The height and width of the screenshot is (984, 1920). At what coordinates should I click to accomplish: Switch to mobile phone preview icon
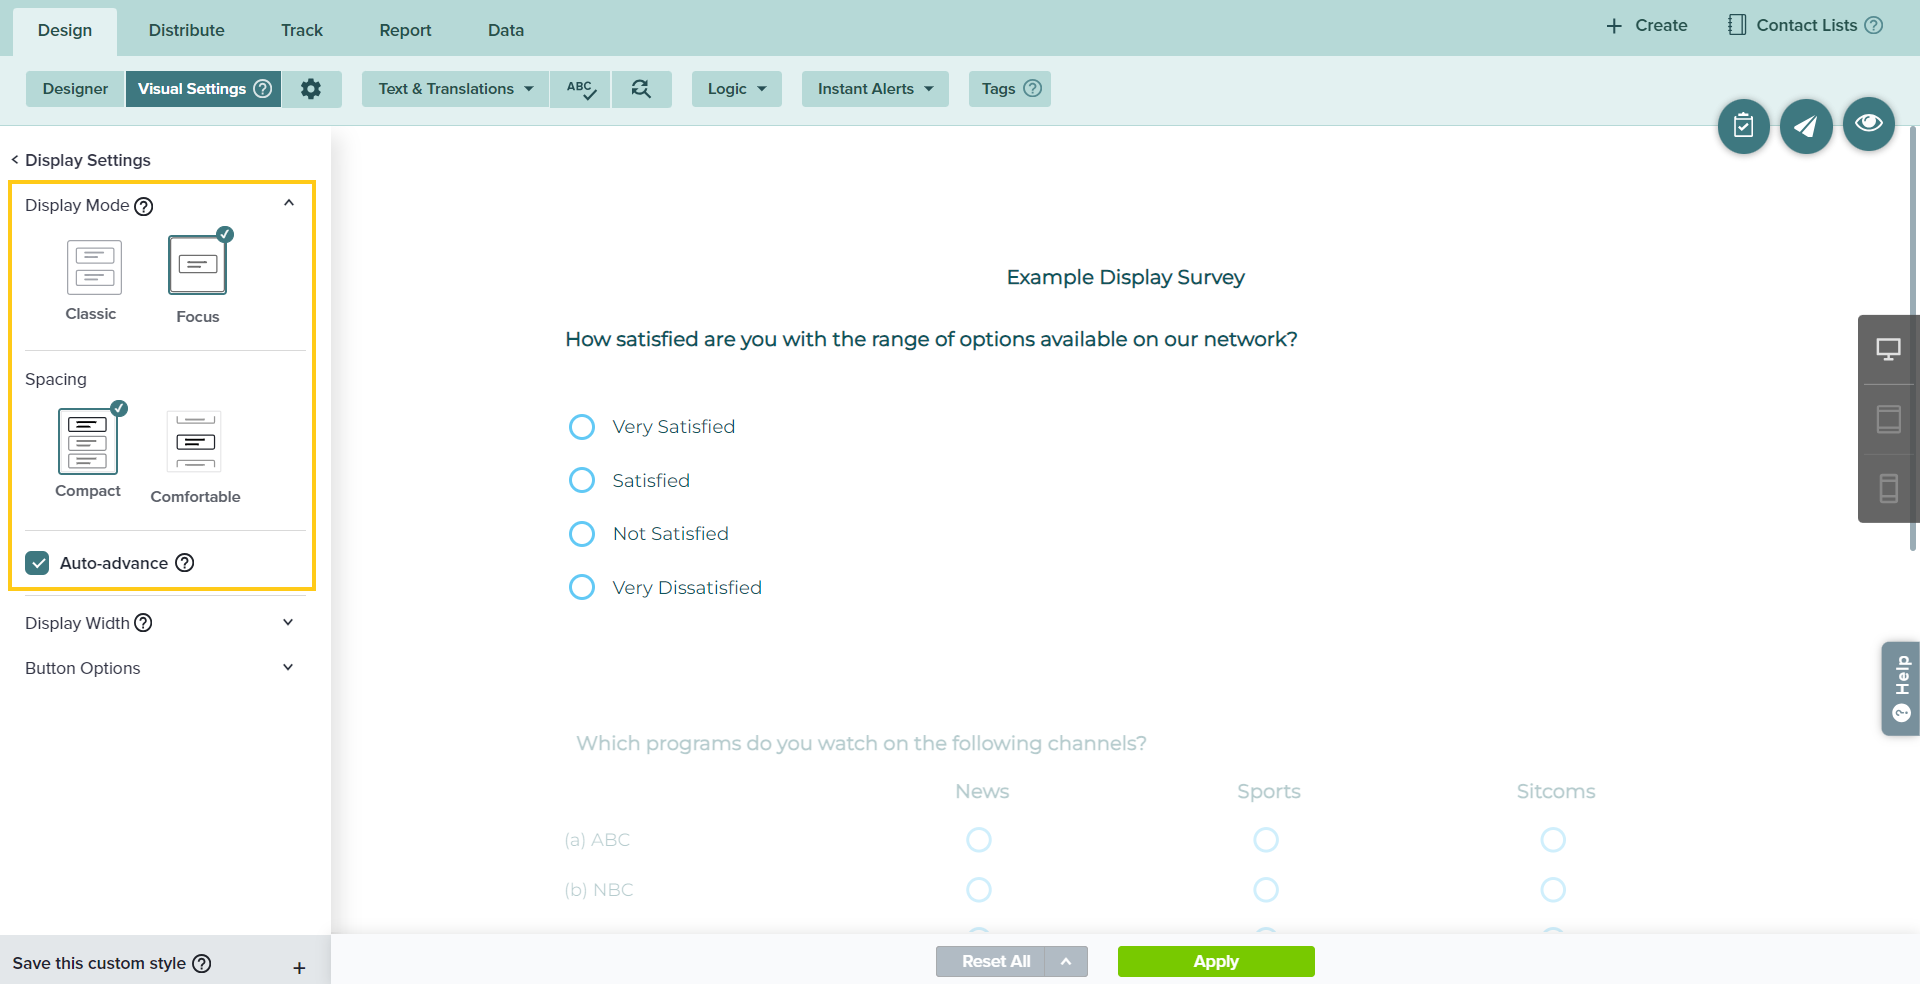pyautogui.click(x=1888, y=488)
